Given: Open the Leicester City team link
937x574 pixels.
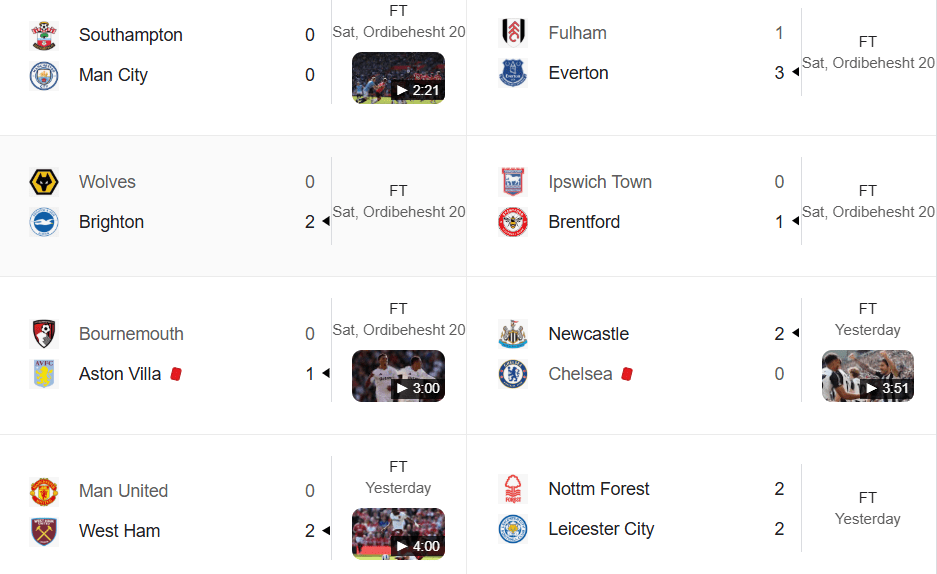Looking at the screenshot, I should point(601,529).
